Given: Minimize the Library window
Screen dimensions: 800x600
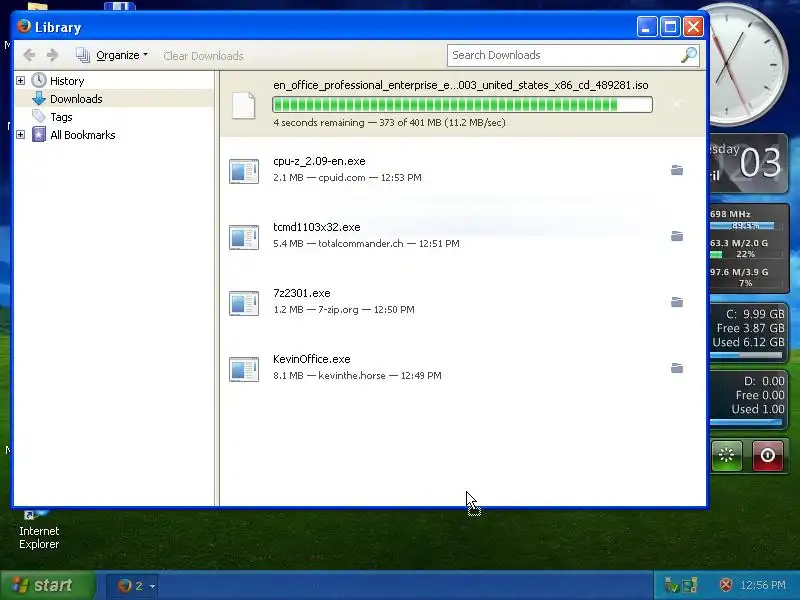Looking at the screenshot, I should coord(646,27).
